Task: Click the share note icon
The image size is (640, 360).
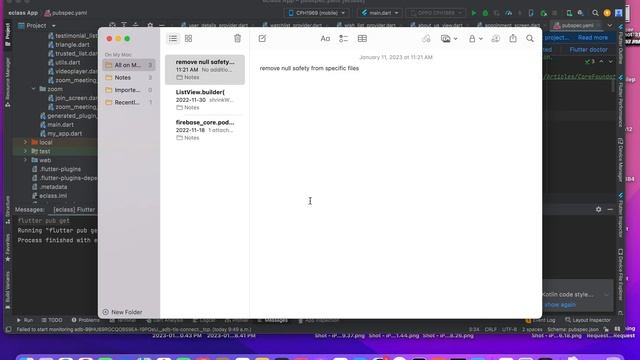Action: point(513,38)
